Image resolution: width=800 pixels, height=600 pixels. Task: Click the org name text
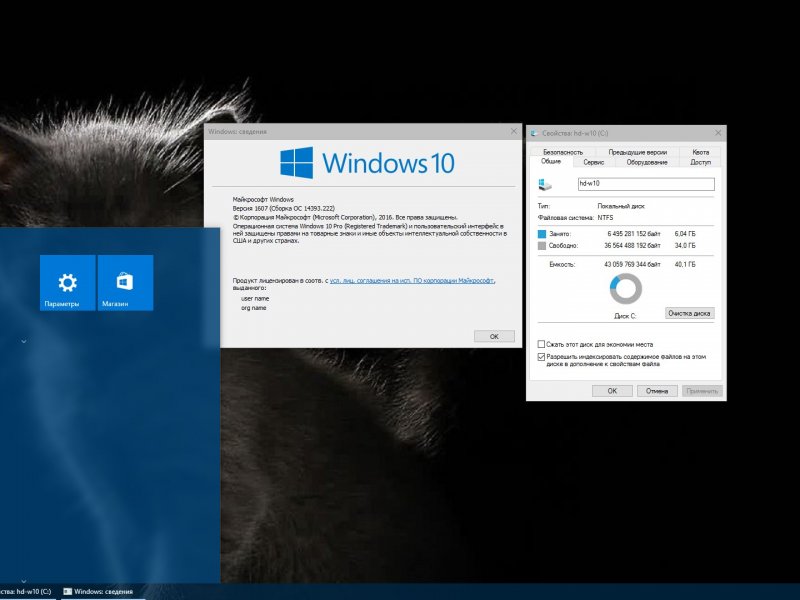click(x=254, y=308)
